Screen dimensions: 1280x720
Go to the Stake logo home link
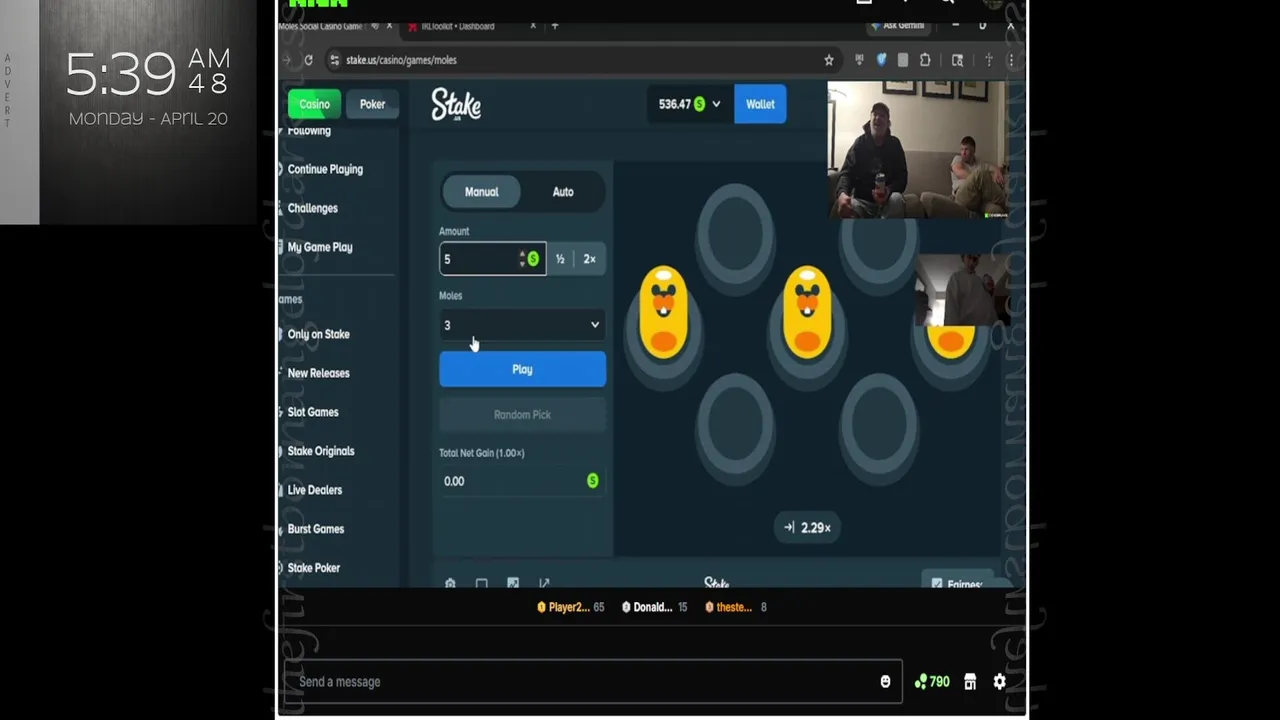pyautogui.click(x=456, y=104)
